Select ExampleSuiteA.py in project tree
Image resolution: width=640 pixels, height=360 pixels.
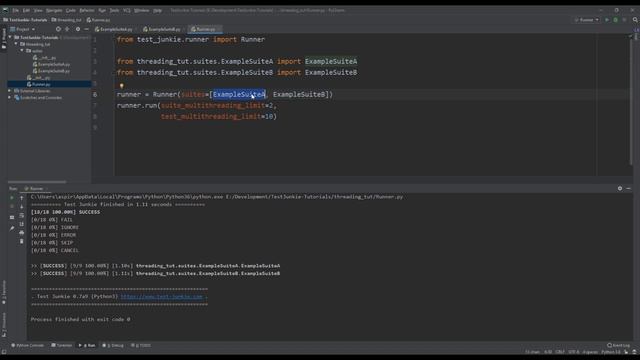click(x=52, y=64)
